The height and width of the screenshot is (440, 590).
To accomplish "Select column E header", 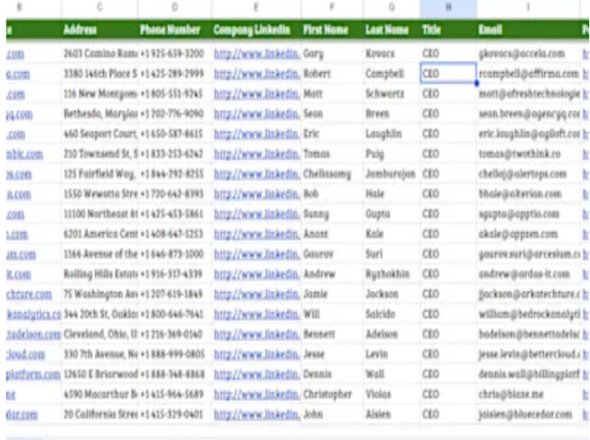I will point(256,8).
